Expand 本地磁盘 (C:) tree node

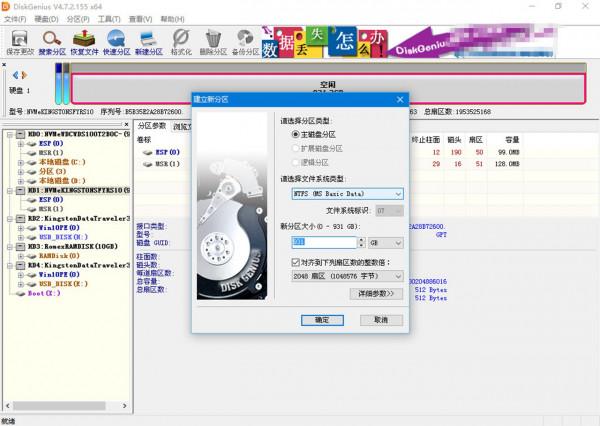[21, 162]
